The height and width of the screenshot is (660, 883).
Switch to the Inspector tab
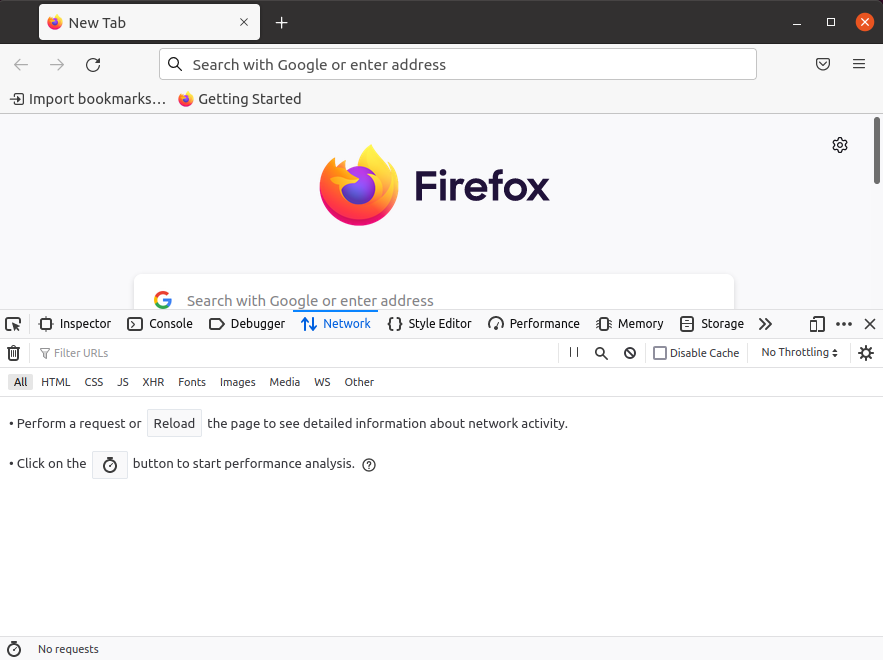(75, 324)
